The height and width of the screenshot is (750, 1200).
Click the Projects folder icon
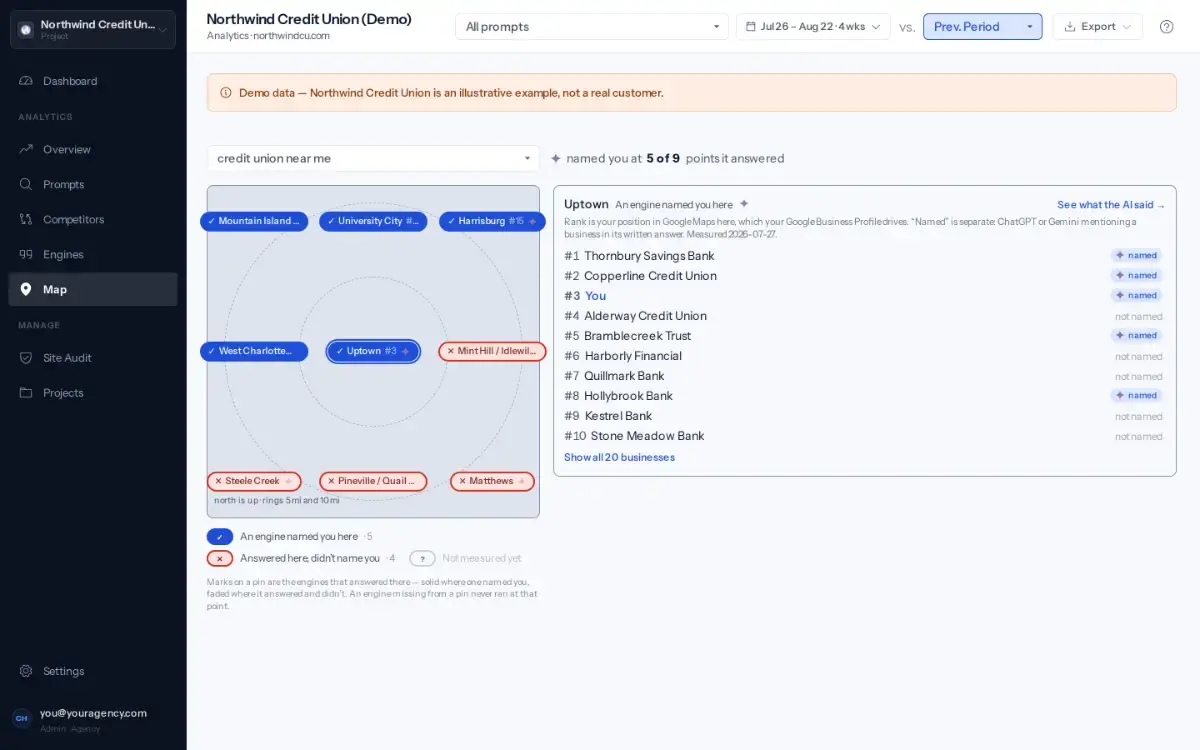(x=26, y=392)
